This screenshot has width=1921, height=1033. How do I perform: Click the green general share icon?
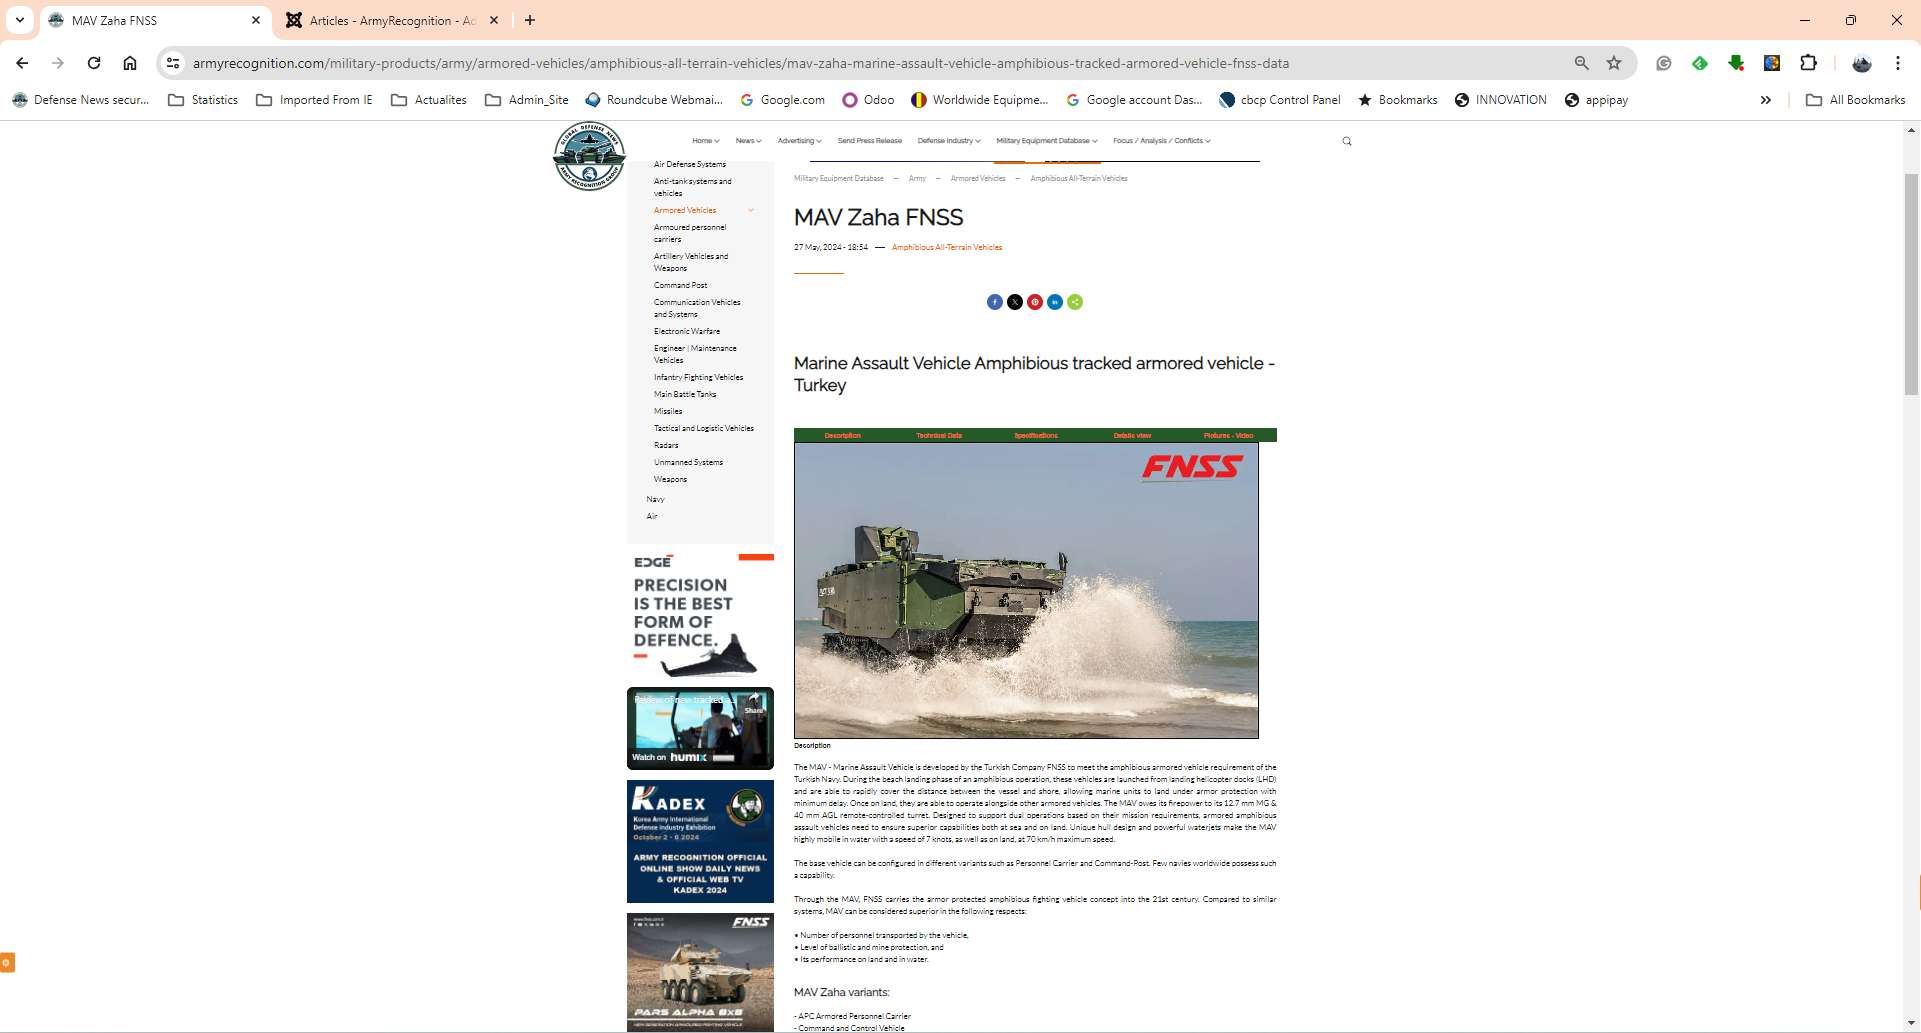pyautogui.click(x=1075, y=302)
